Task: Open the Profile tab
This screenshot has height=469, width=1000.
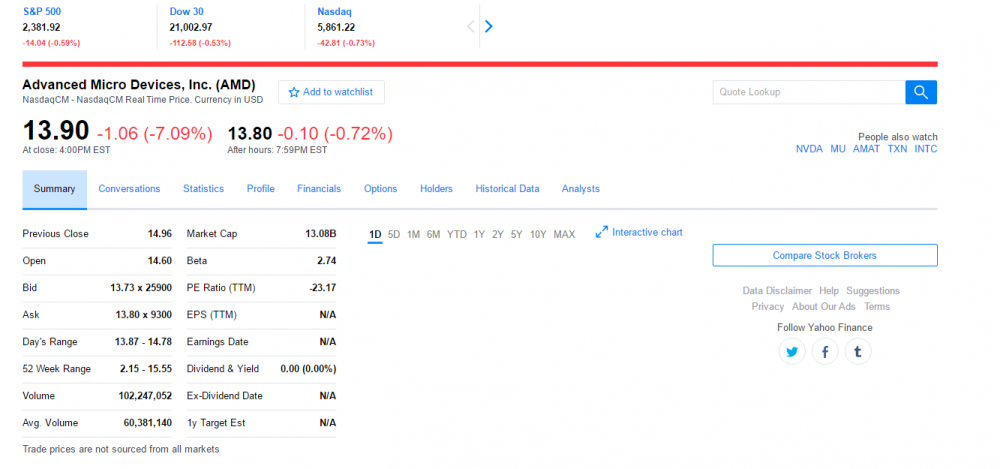Action: (261, 189)
